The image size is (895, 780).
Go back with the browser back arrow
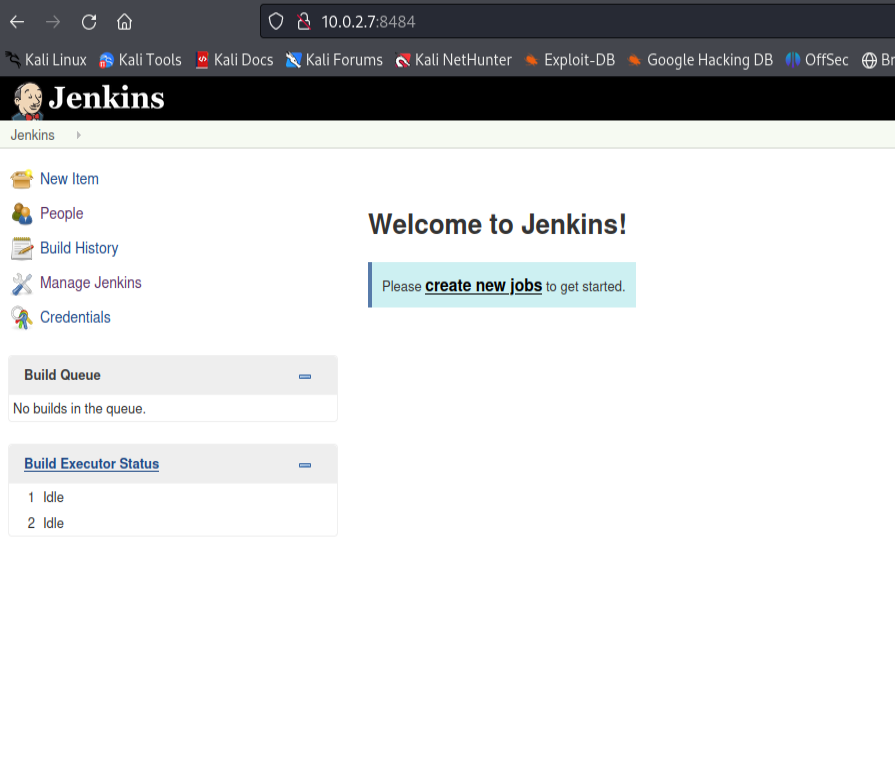click(x=17, y=22)
